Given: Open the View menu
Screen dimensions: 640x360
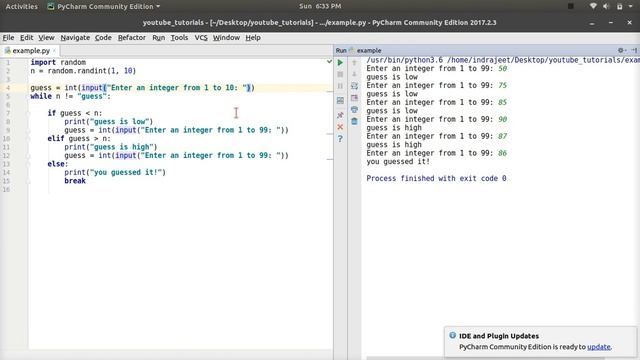Looking at the screenshot, I should click(46, 38).
